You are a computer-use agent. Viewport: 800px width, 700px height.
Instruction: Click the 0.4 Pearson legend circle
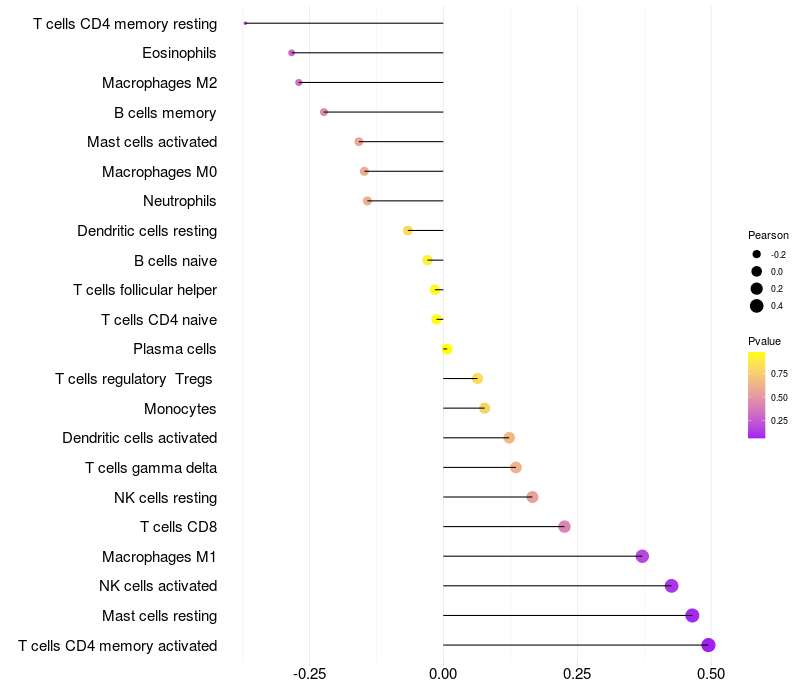(x=757, y=306)
